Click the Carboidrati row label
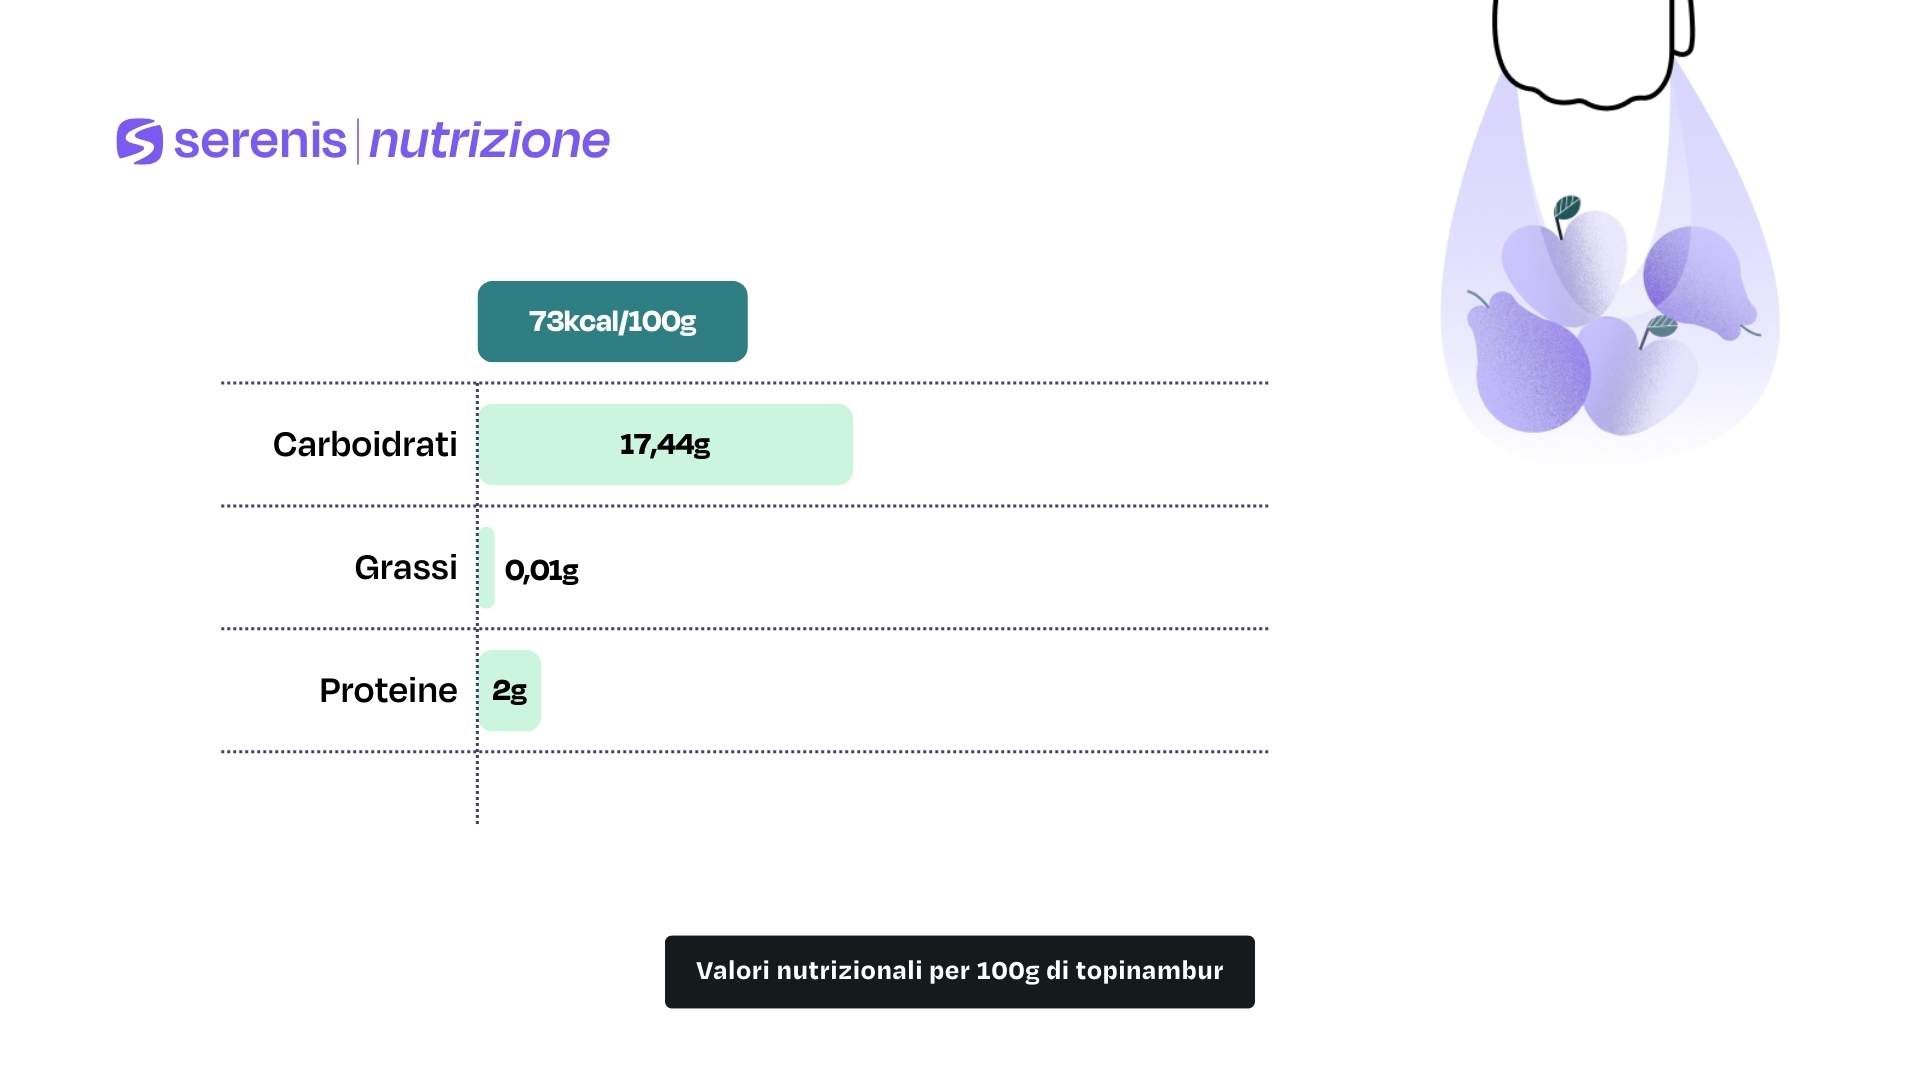 point(365,445)
